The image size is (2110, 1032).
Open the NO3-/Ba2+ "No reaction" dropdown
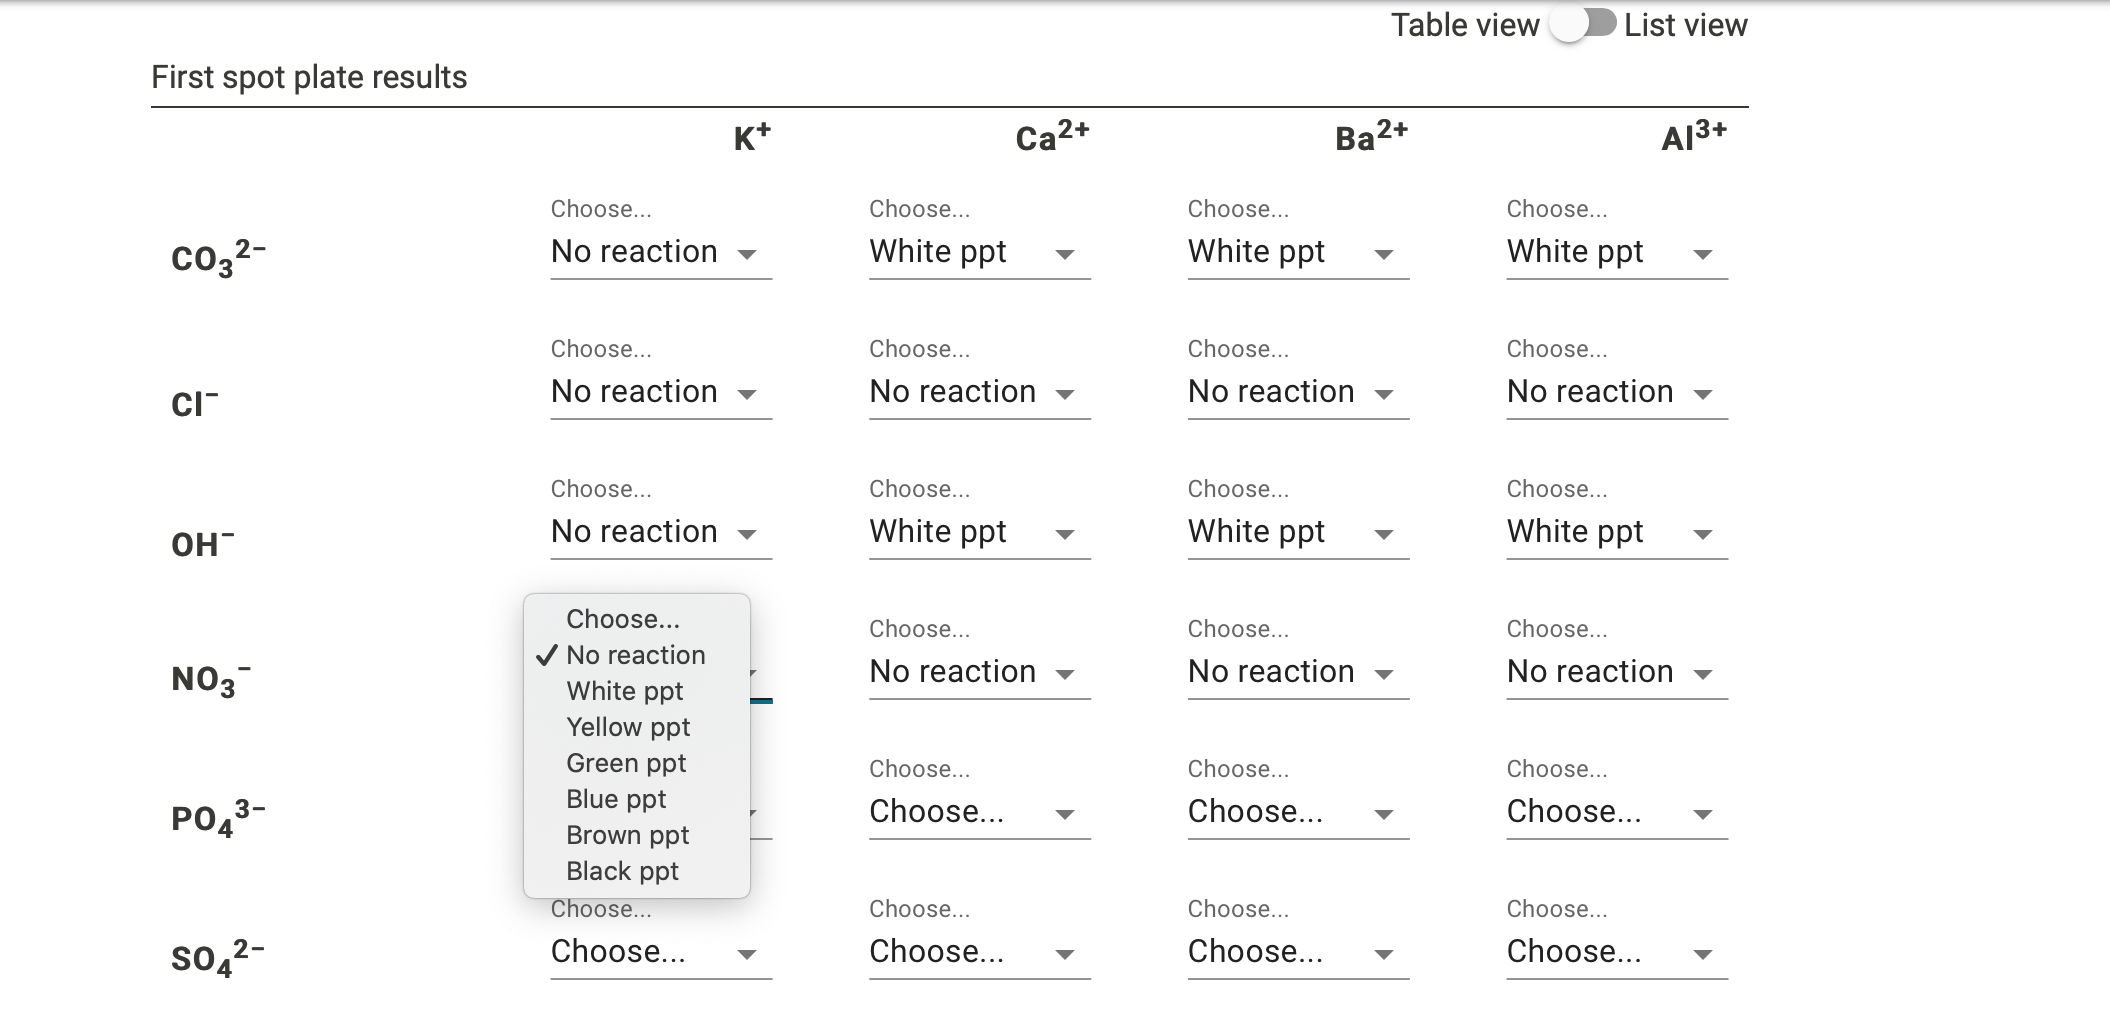(1296, 672)
